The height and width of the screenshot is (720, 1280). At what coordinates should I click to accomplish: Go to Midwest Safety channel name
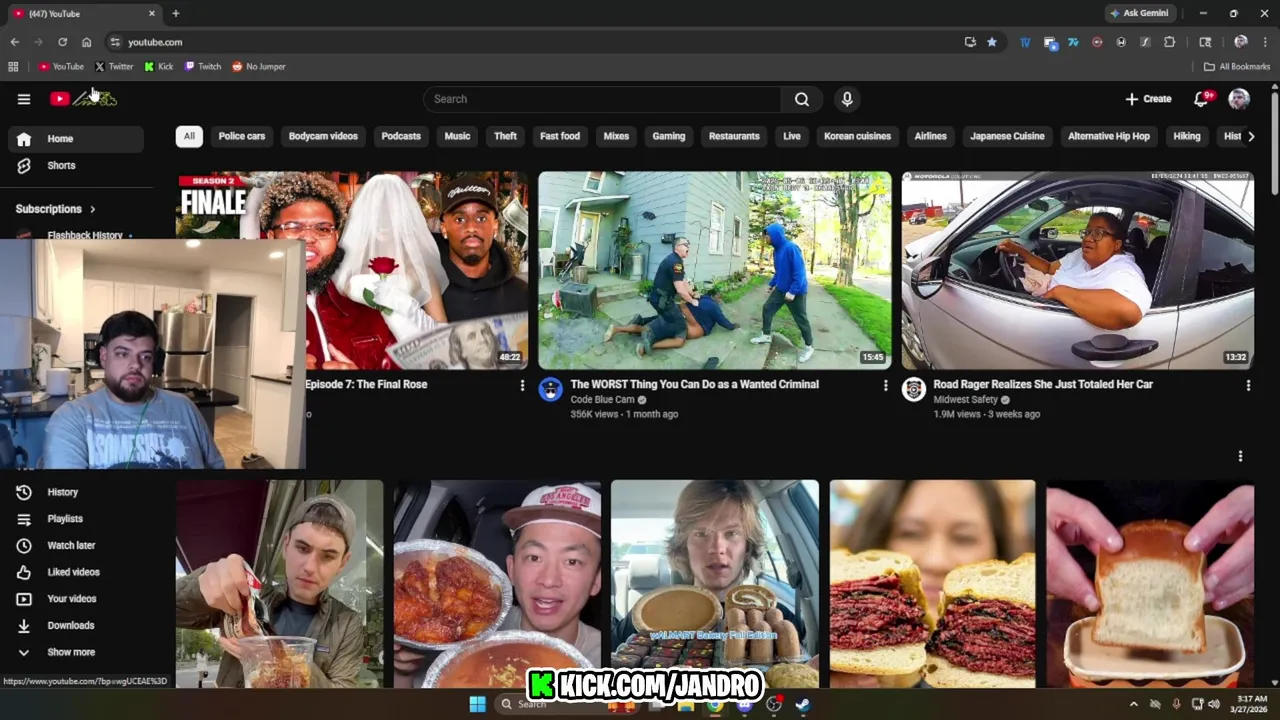click(x=965, y=400)
